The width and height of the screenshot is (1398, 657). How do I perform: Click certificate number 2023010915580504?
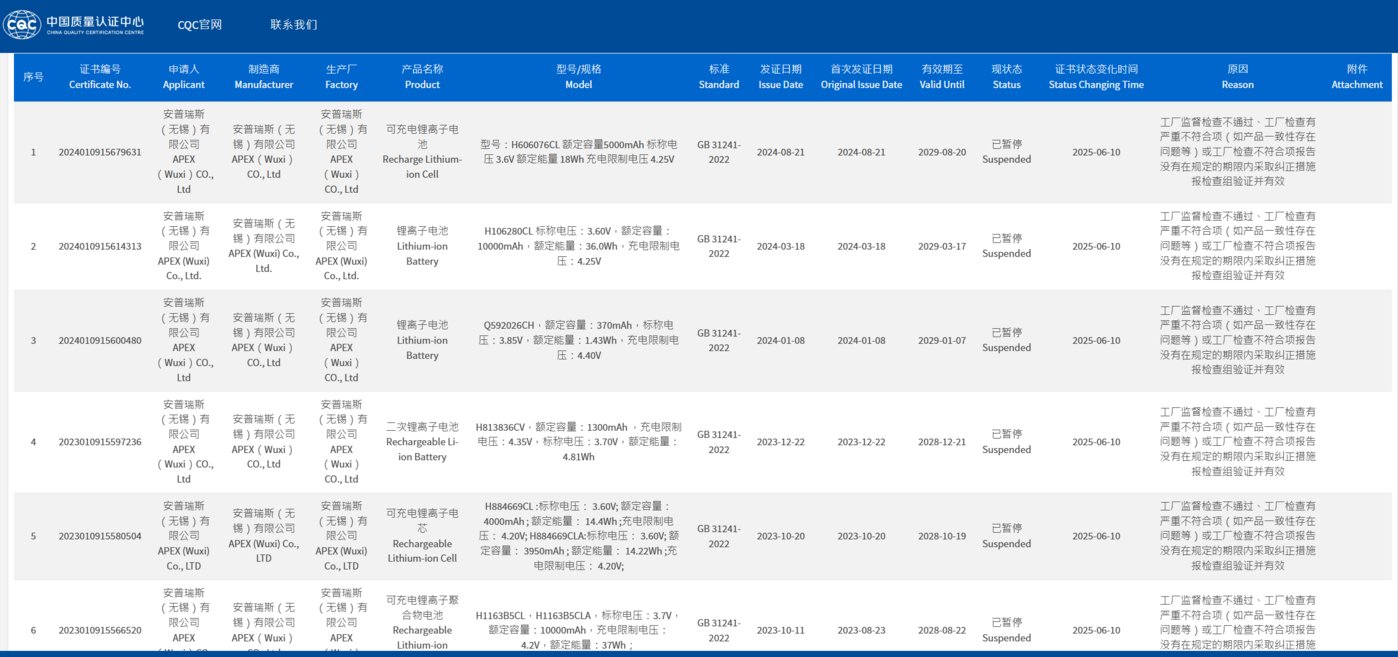click(x=100, y=536)
